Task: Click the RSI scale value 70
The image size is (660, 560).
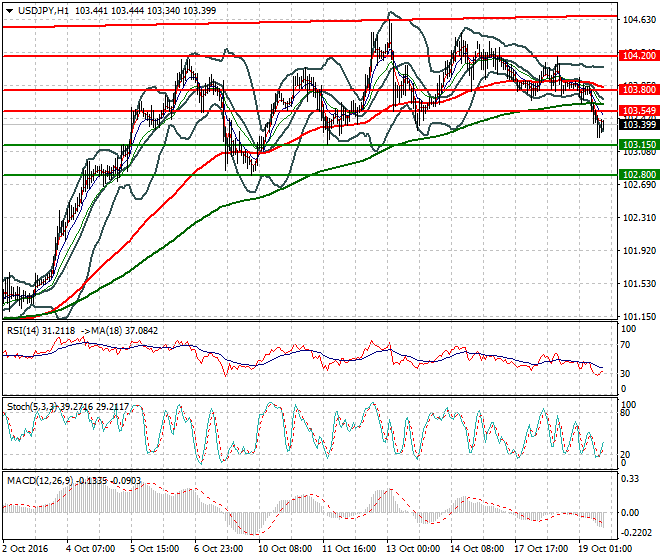Action: [x=625, y=345]
